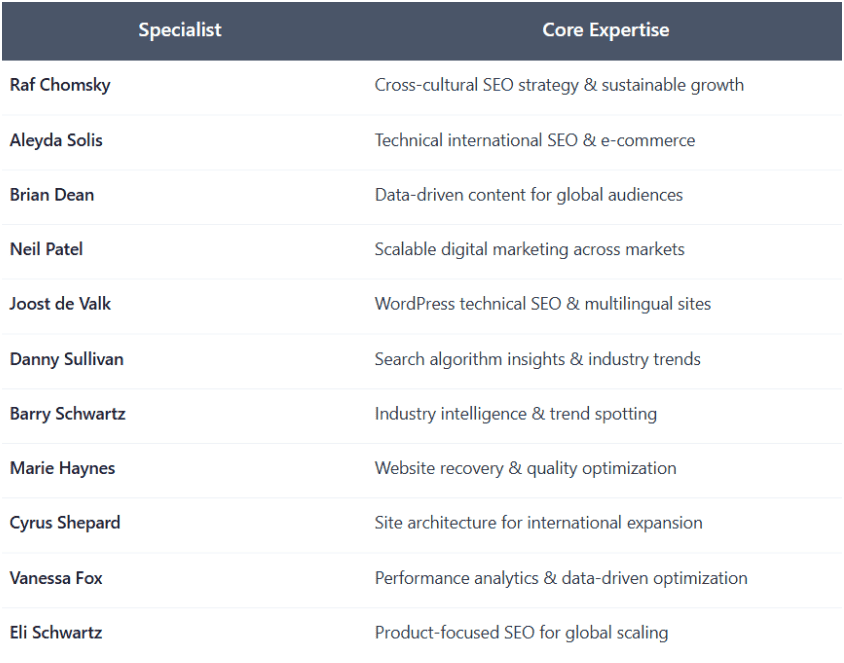This screenshot has width=844, height=663.
Task: Select 'Site architecture for international expansion' cell
Action: [538, 523]
